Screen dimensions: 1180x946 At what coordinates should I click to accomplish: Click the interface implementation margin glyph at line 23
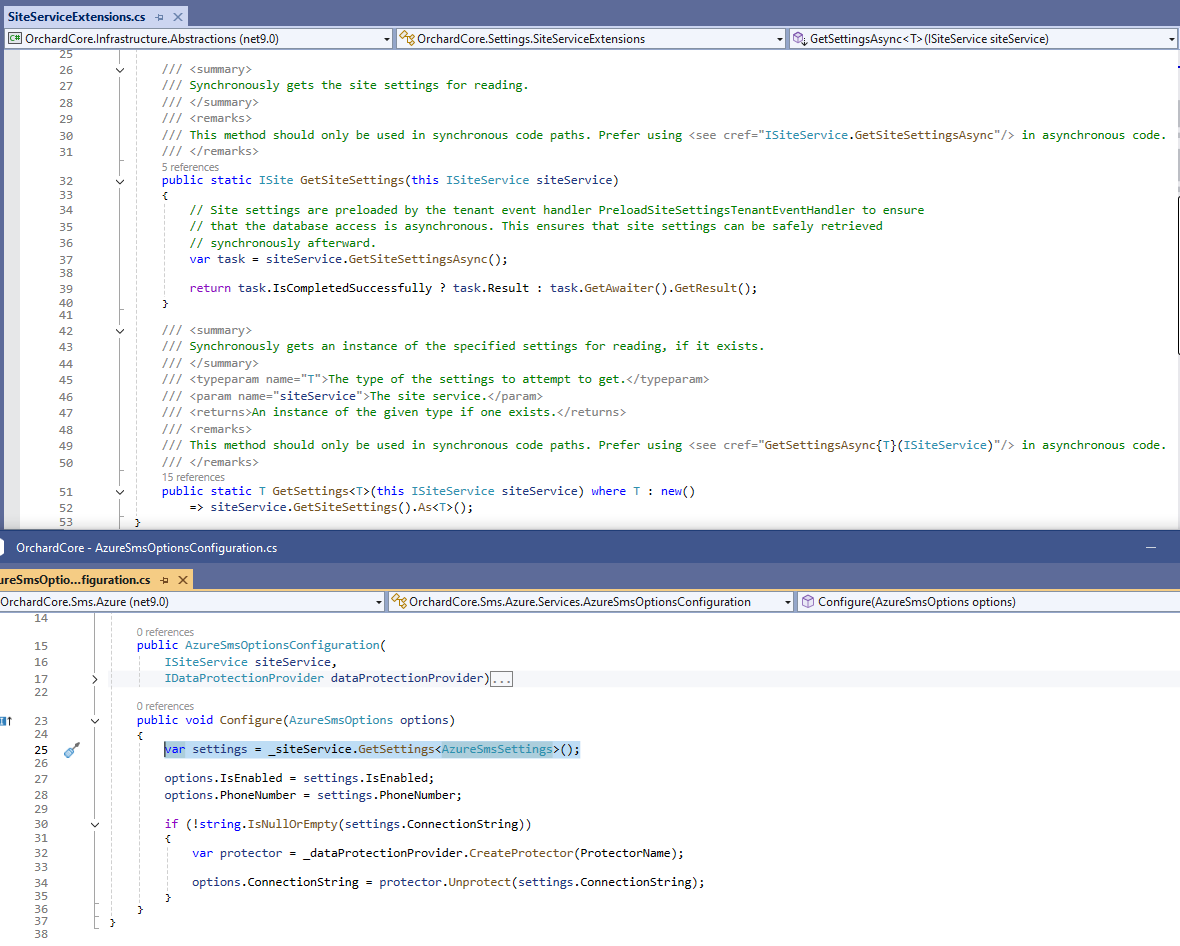(6, 721)
